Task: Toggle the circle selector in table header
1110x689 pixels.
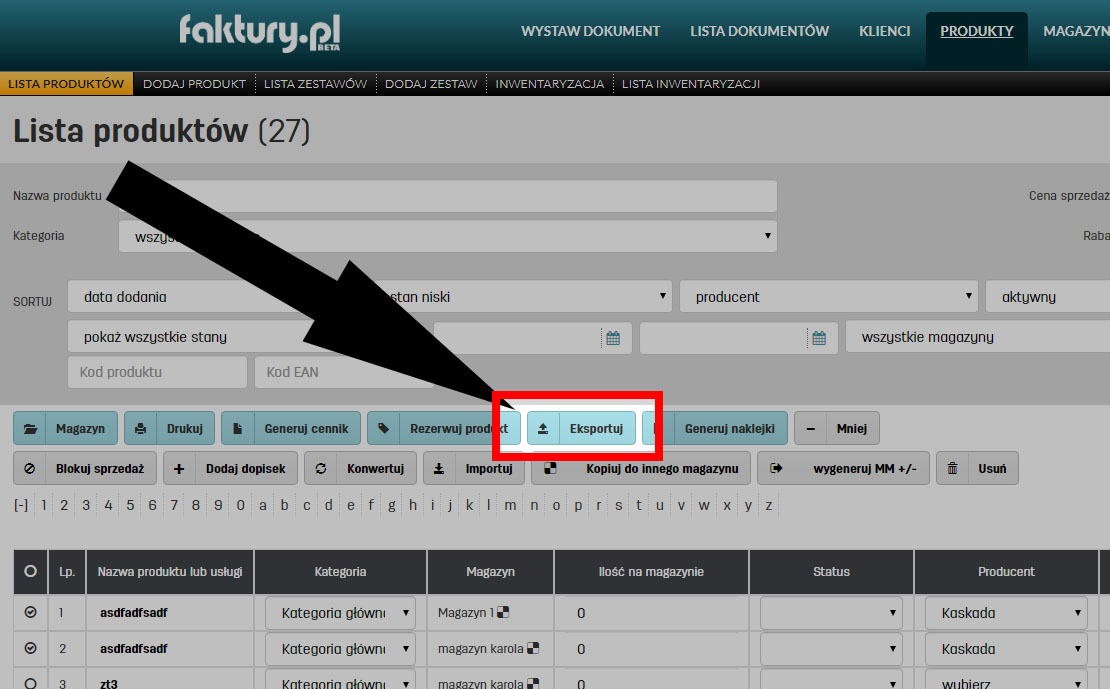Action: coord(29,571)
